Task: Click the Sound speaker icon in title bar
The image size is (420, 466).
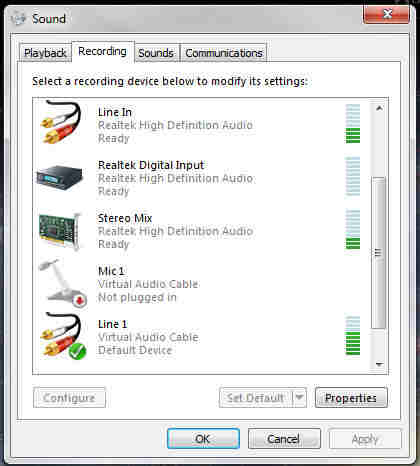Action: pyautogui.click(x=18, y=18)
